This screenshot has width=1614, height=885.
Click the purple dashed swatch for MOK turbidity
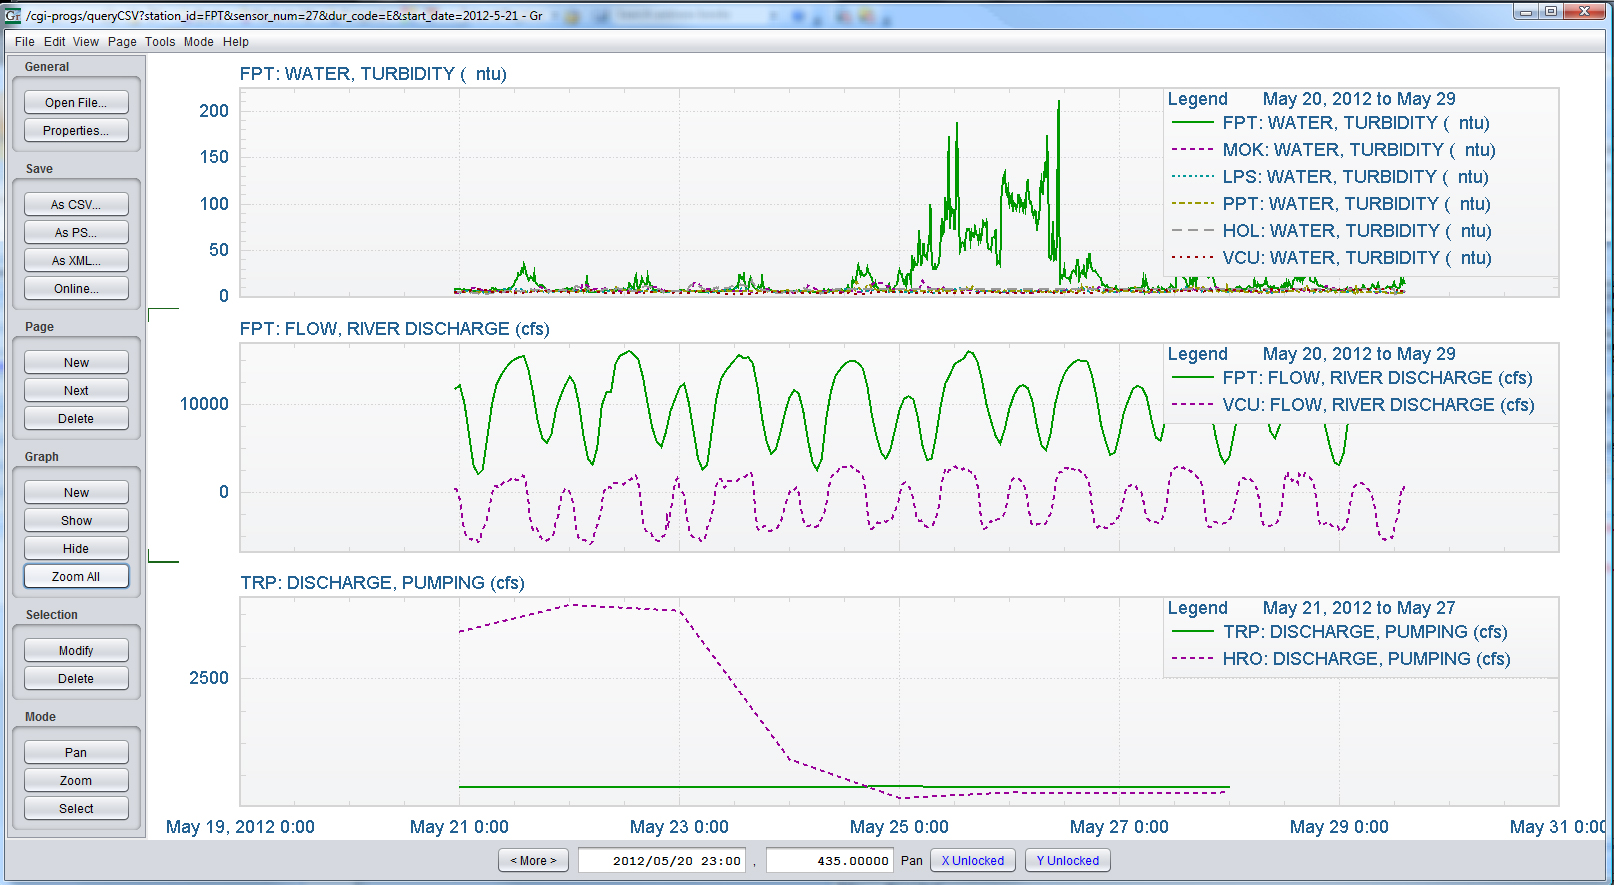point(1192,150)
